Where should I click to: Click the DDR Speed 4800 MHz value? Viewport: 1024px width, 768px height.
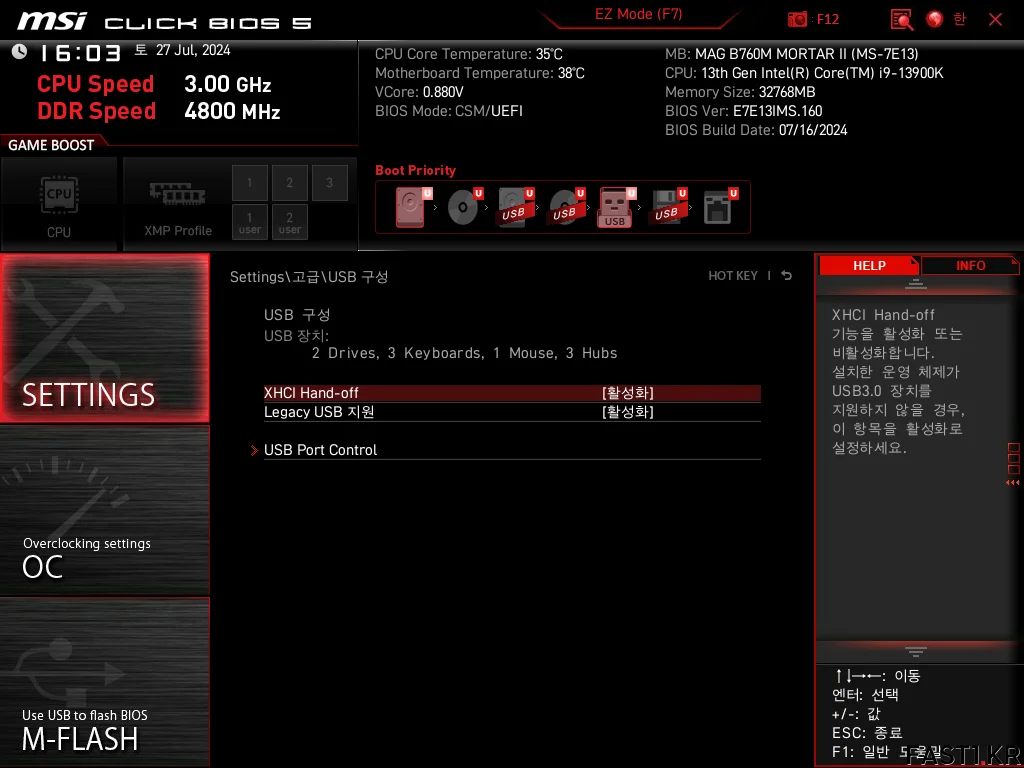(232, 111)
